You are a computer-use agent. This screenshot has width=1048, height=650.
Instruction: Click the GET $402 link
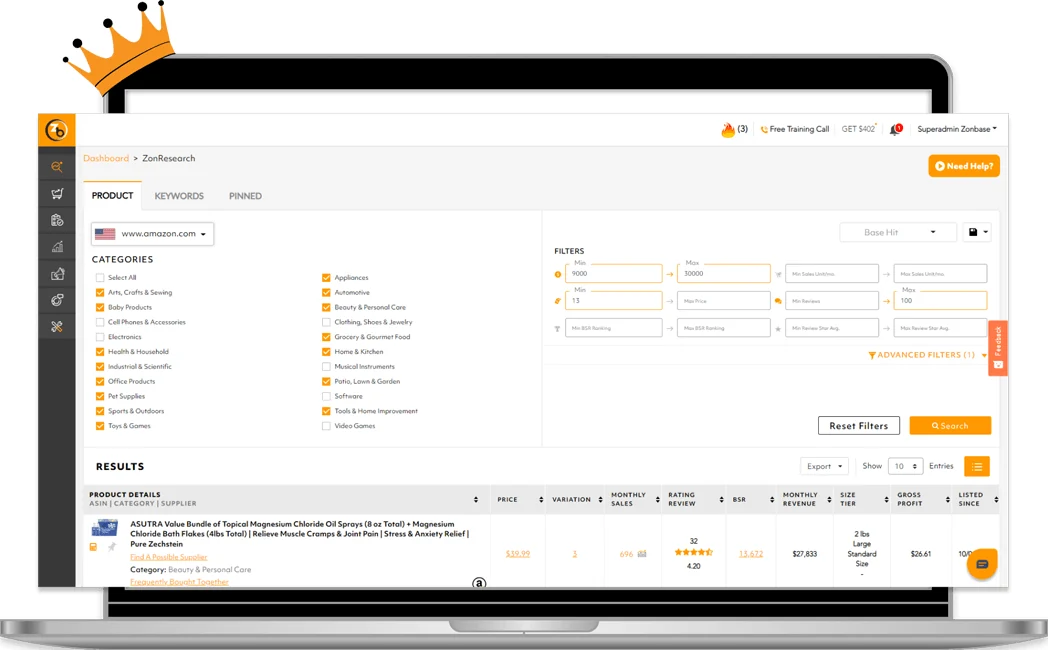pos(859,129)
